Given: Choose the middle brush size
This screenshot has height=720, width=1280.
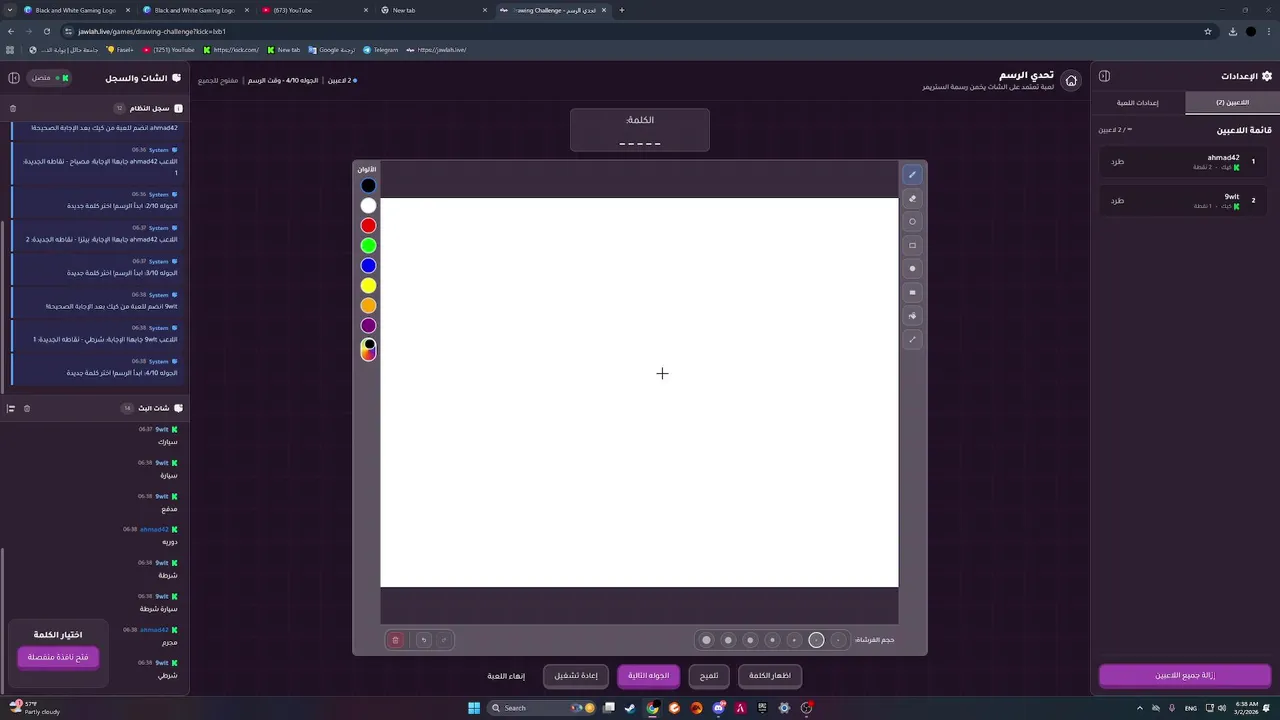Looking at the screenshot, I should (x=772, y=640).
